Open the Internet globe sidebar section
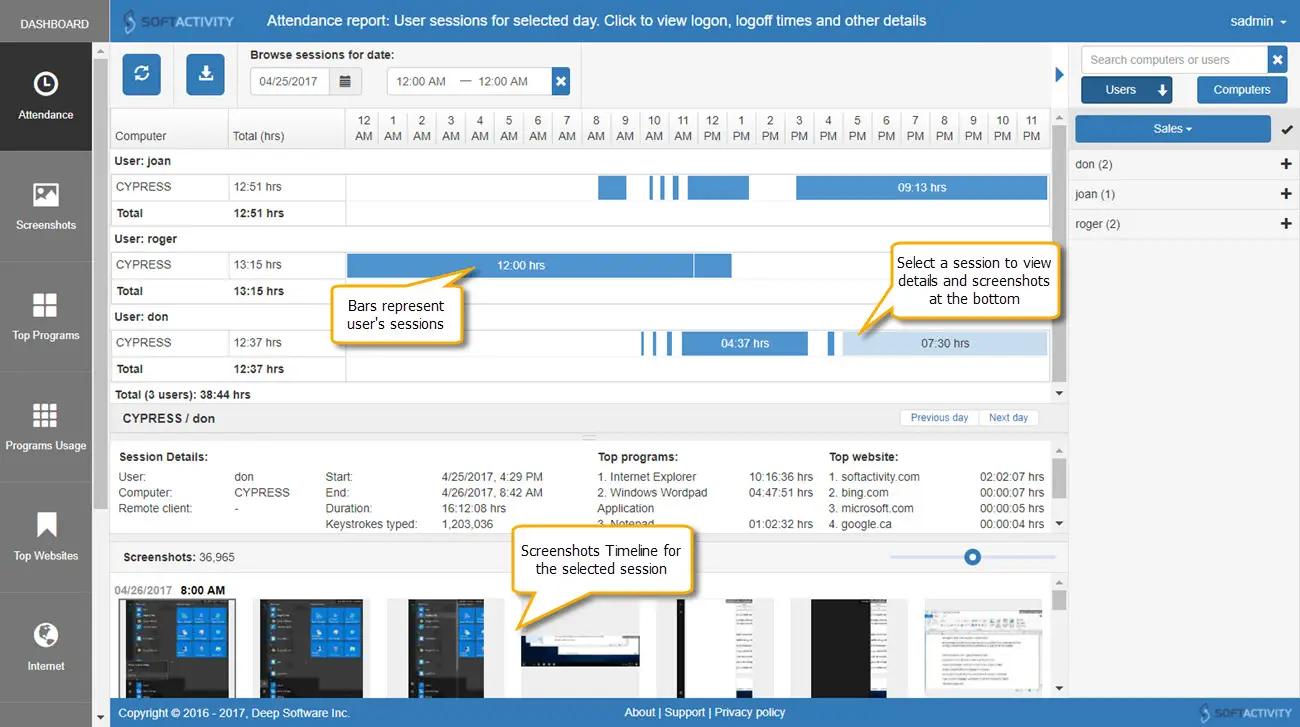This screenshot has height=727, width=1300. coord(46,647)
